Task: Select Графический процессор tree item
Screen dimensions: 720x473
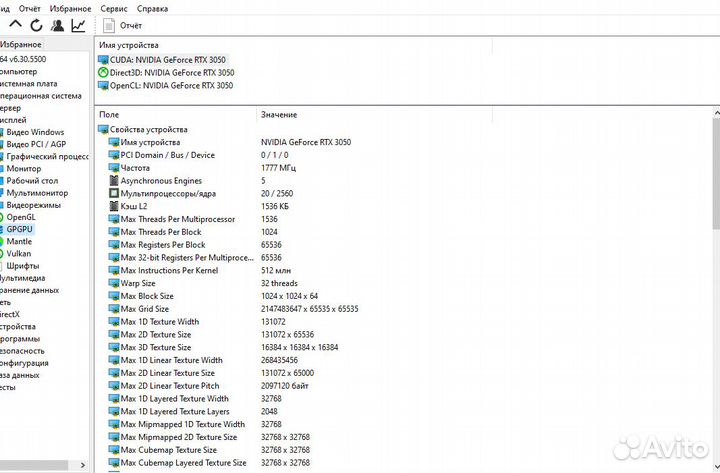Action: coord(47,157)
